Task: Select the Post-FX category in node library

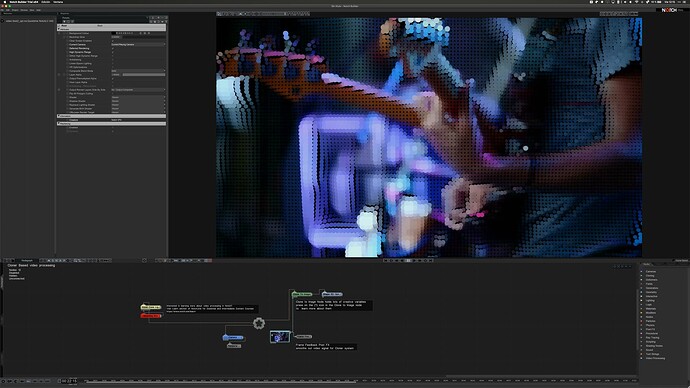Action: coord(650,329)
